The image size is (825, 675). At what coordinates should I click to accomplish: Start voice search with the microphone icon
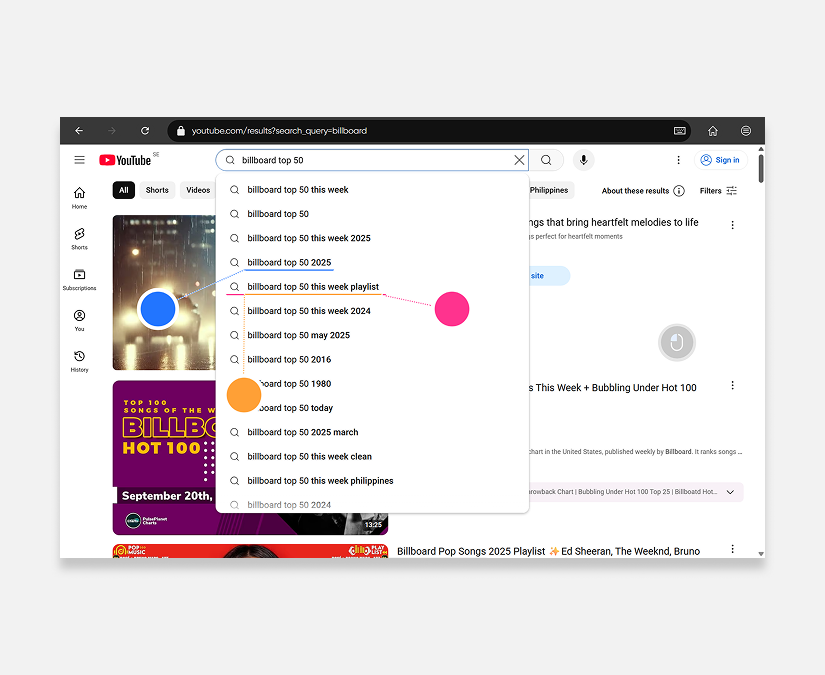click(x=583, y=160)
